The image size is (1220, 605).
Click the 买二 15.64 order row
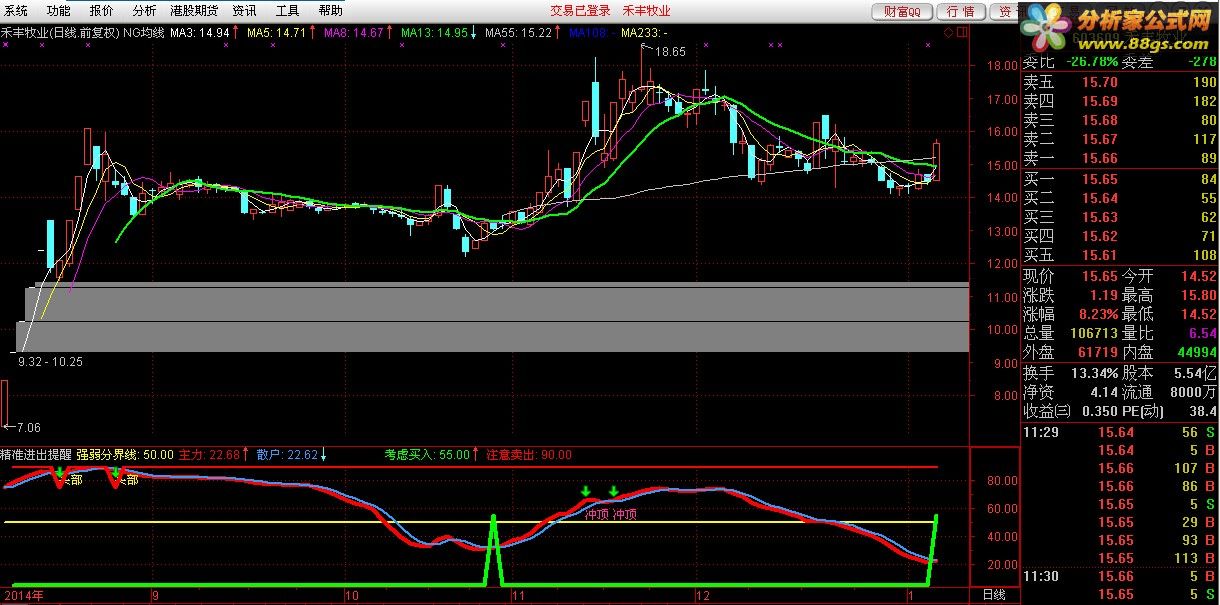pyautogui.click(x=1120, y=198)
